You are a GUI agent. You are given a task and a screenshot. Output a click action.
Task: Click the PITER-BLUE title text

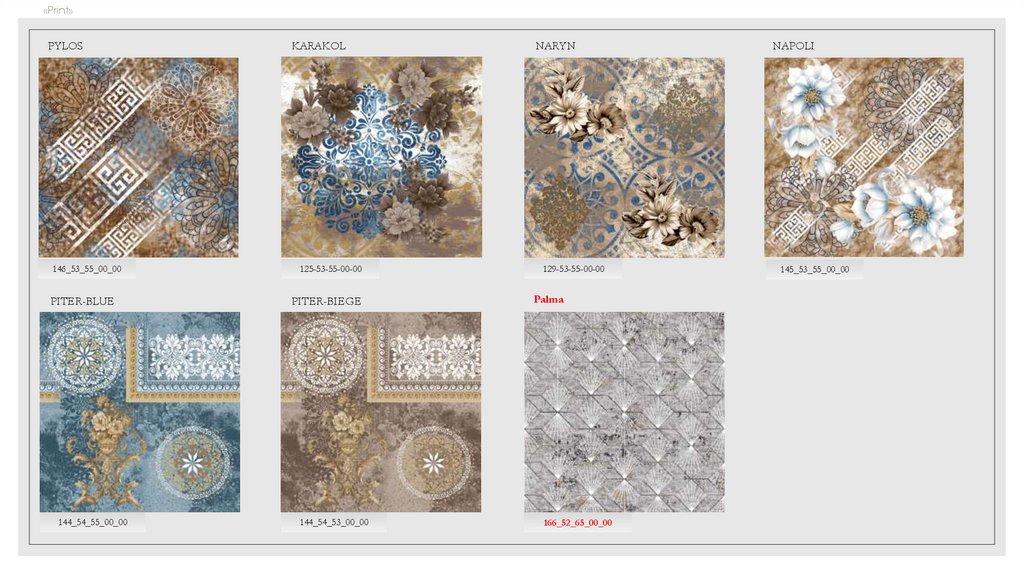82,301
